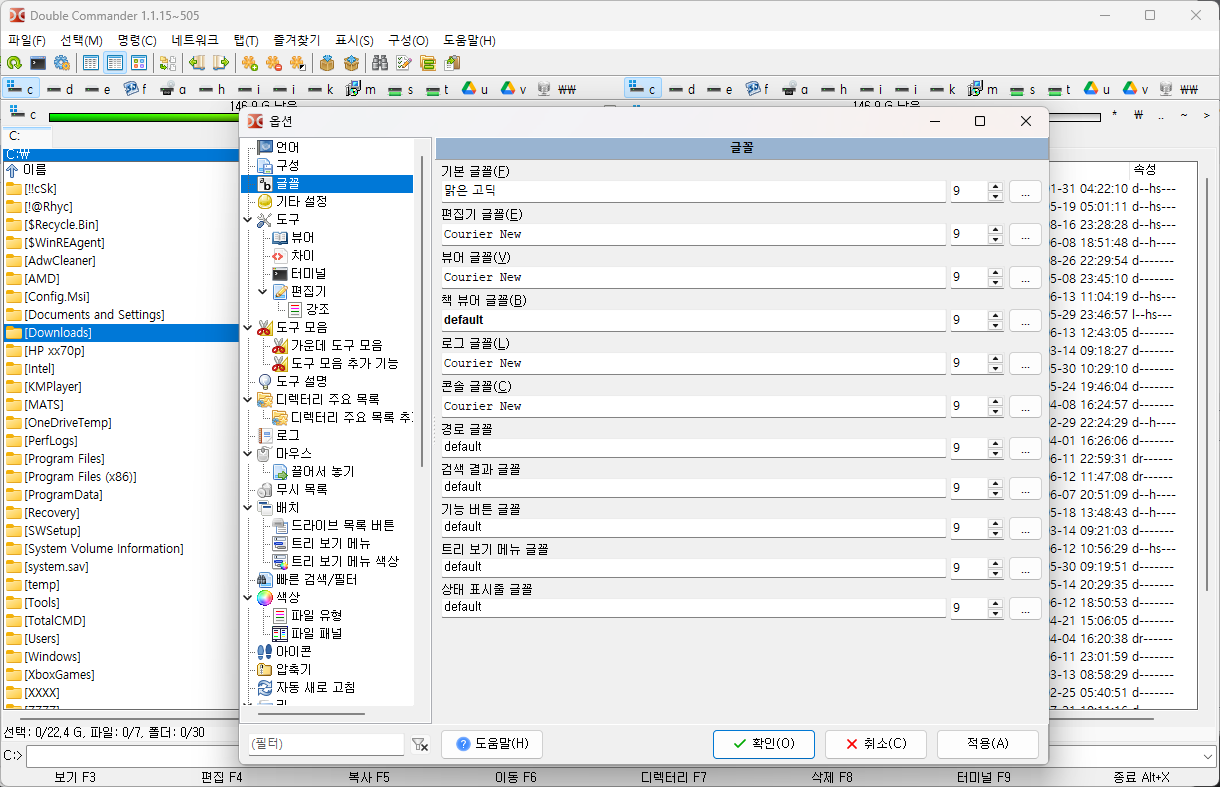Click the 도움말(H) button in options dialog

(492, 744)
